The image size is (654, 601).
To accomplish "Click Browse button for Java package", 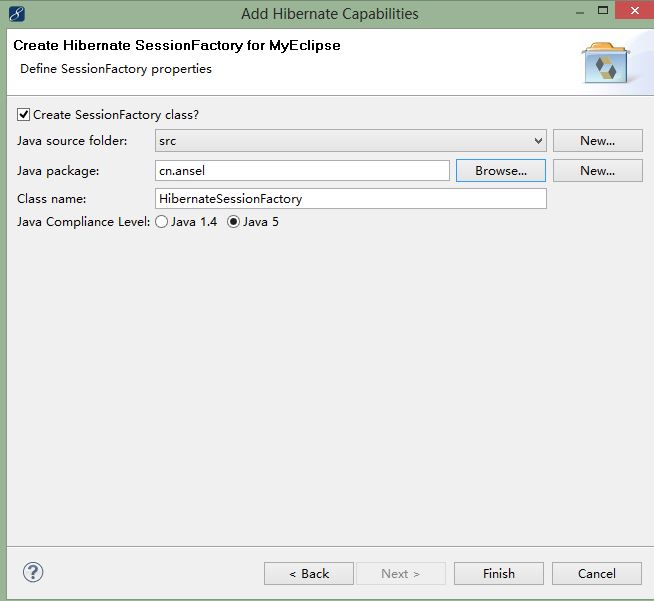I will [501, 171].
